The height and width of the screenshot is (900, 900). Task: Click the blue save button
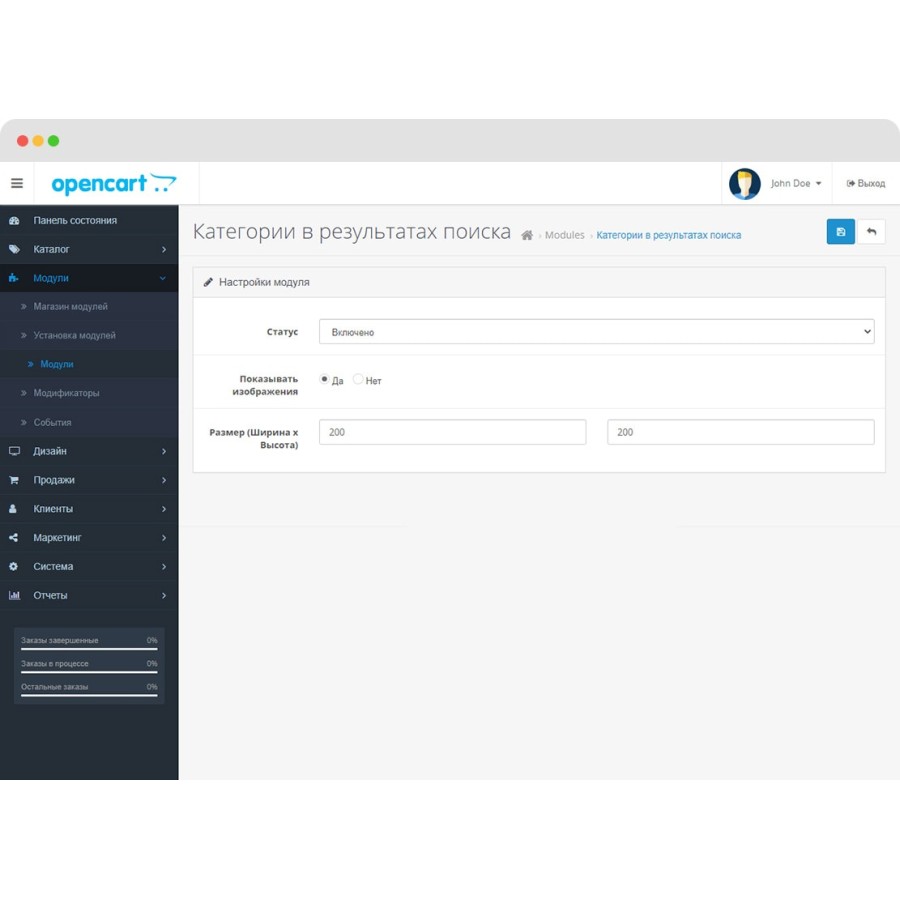(840, 232)
